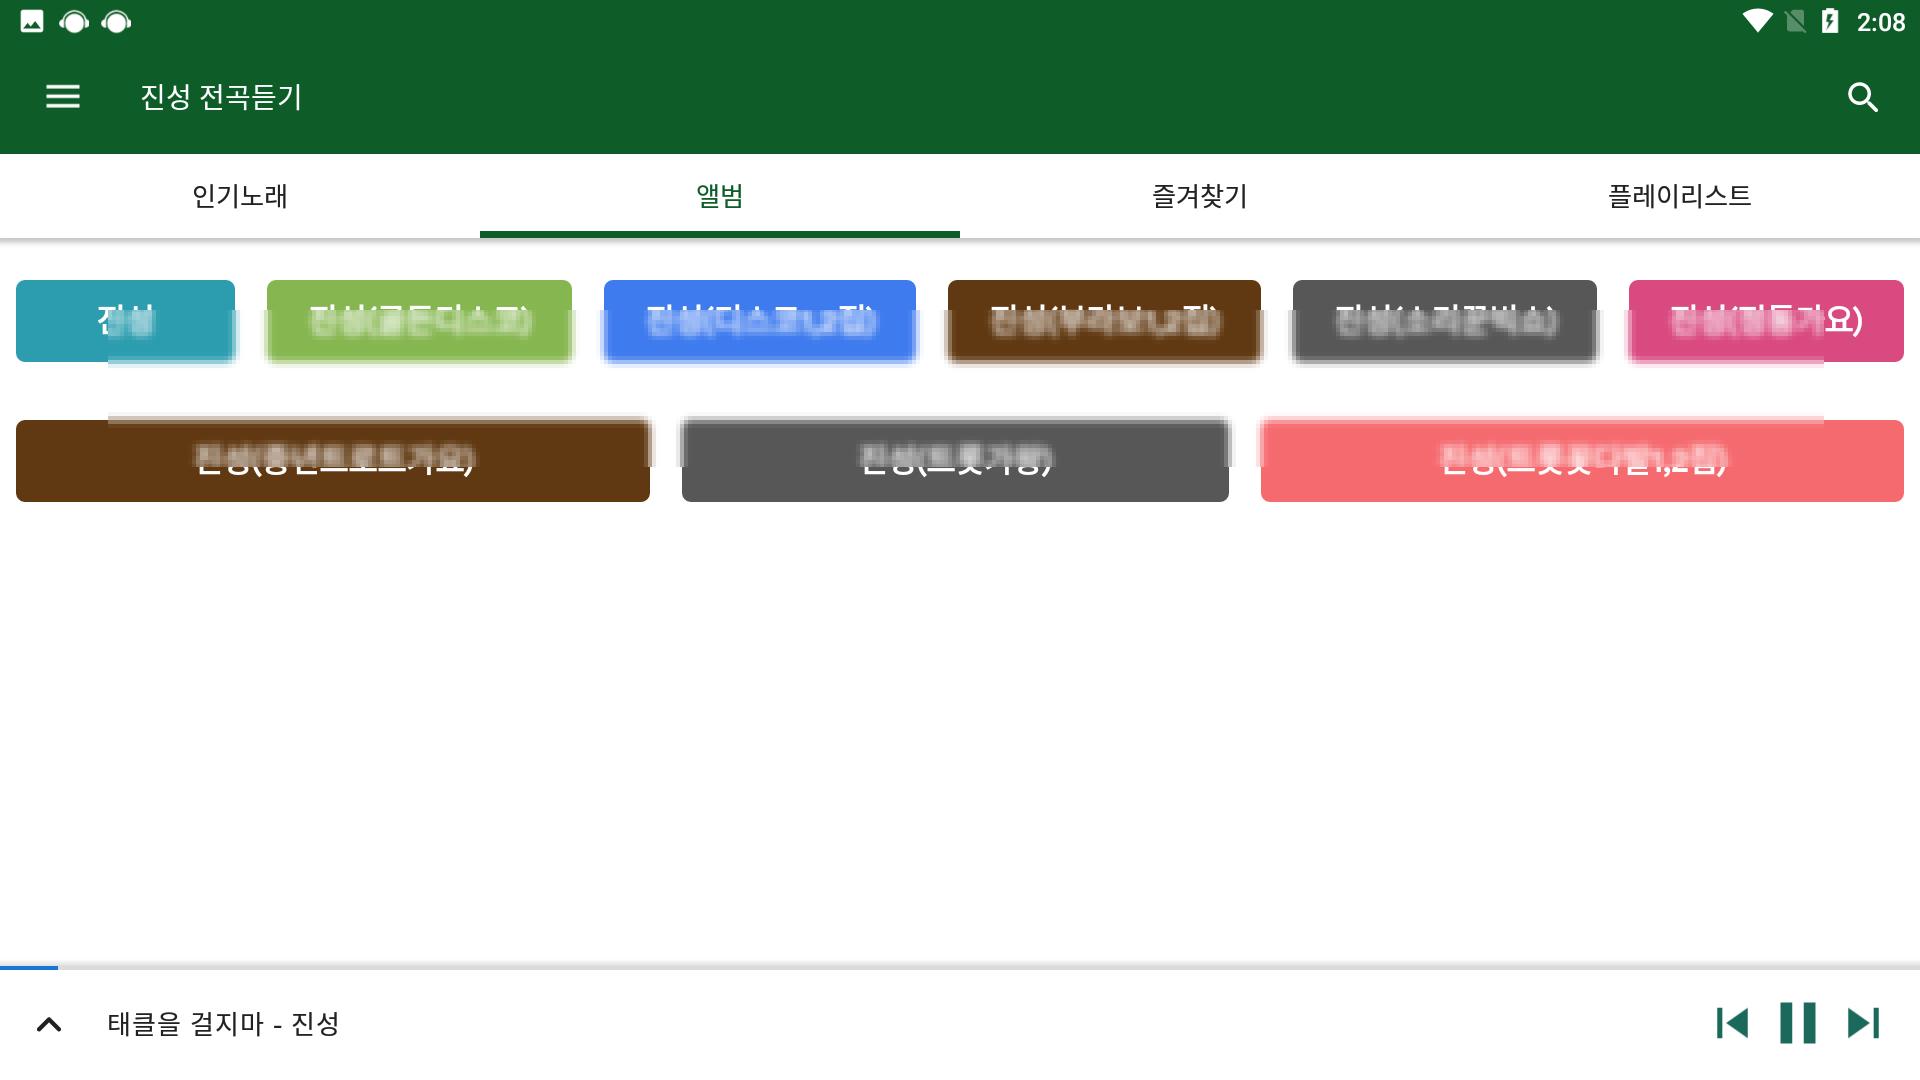1920x1080 pixels.
Task: Select the 앨범 tab
Action: 720,196
